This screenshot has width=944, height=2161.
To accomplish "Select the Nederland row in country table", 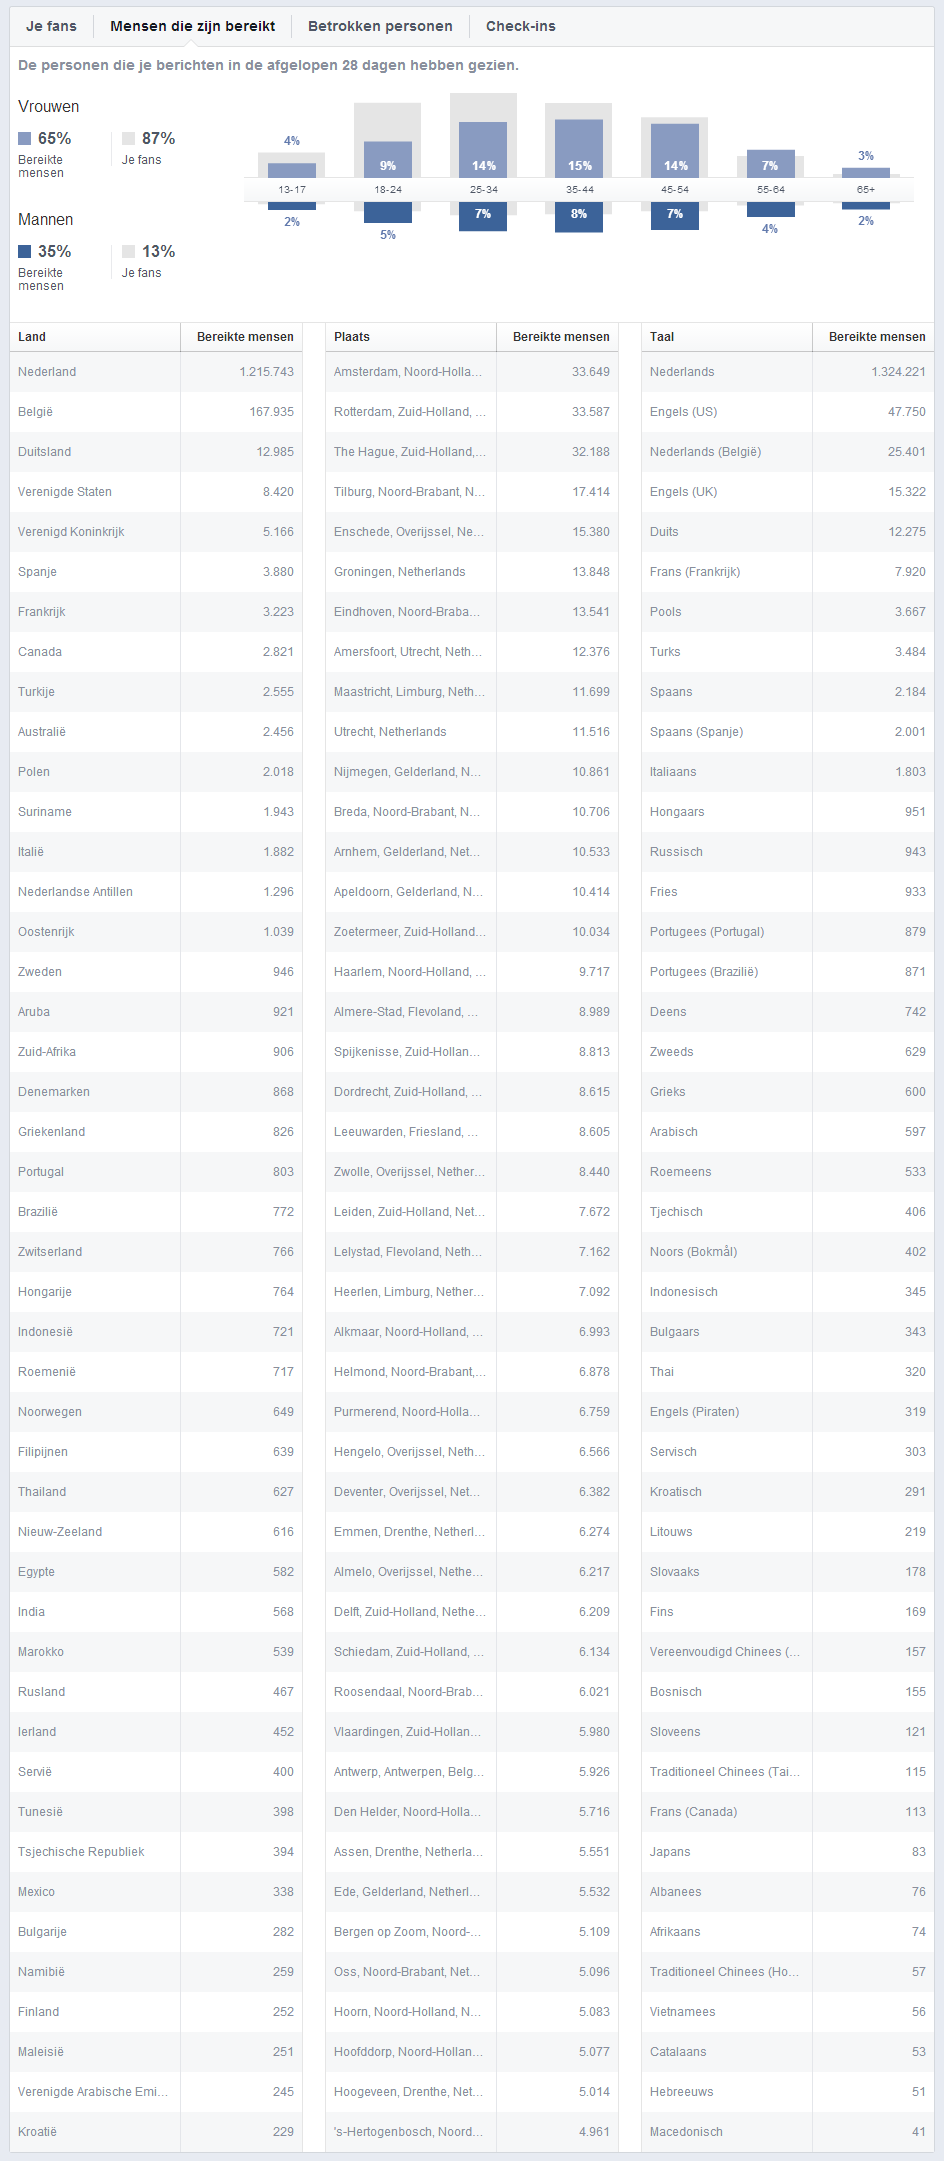I will point(156,372).
